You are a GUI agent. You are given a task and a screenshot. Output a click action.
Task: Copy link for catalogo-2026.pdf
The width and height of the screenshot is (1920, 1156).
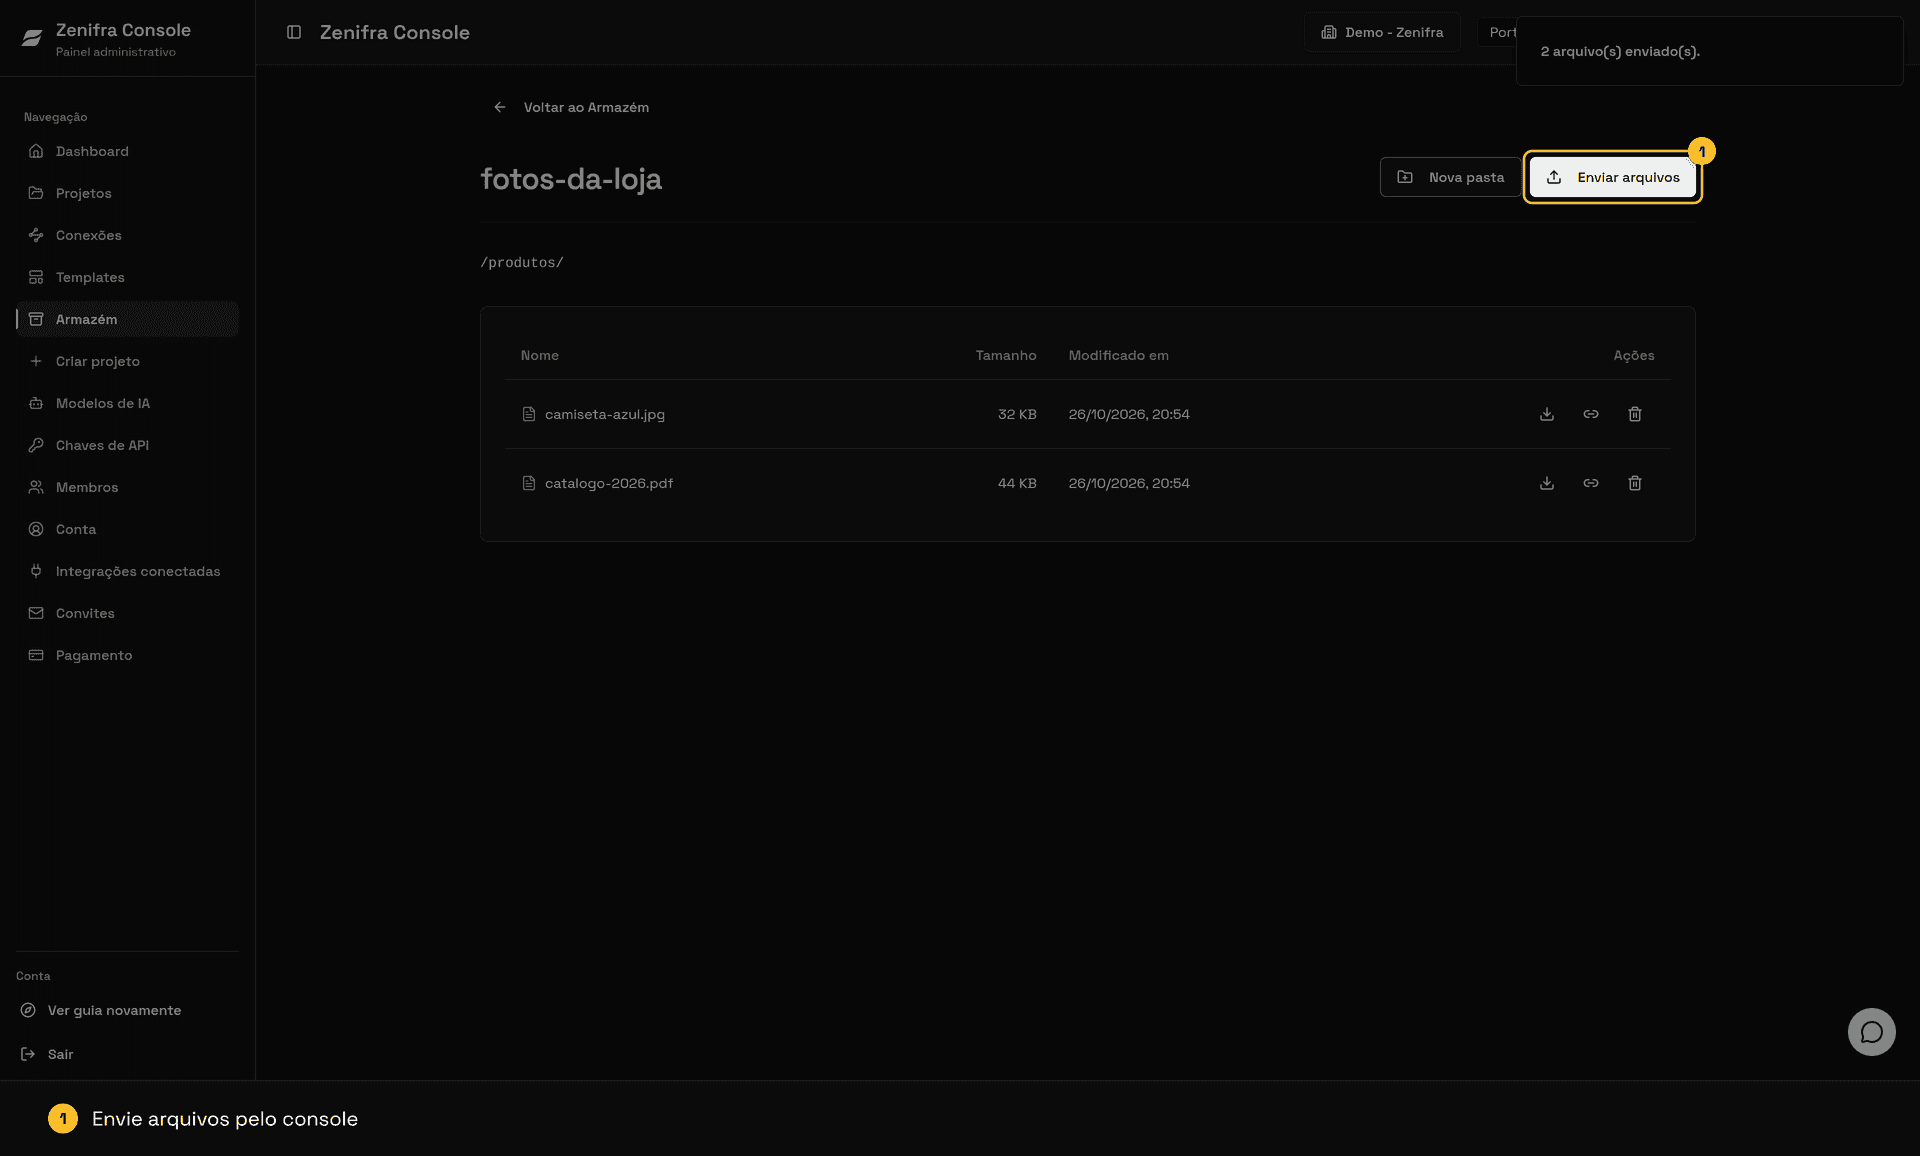(1591, 483)
